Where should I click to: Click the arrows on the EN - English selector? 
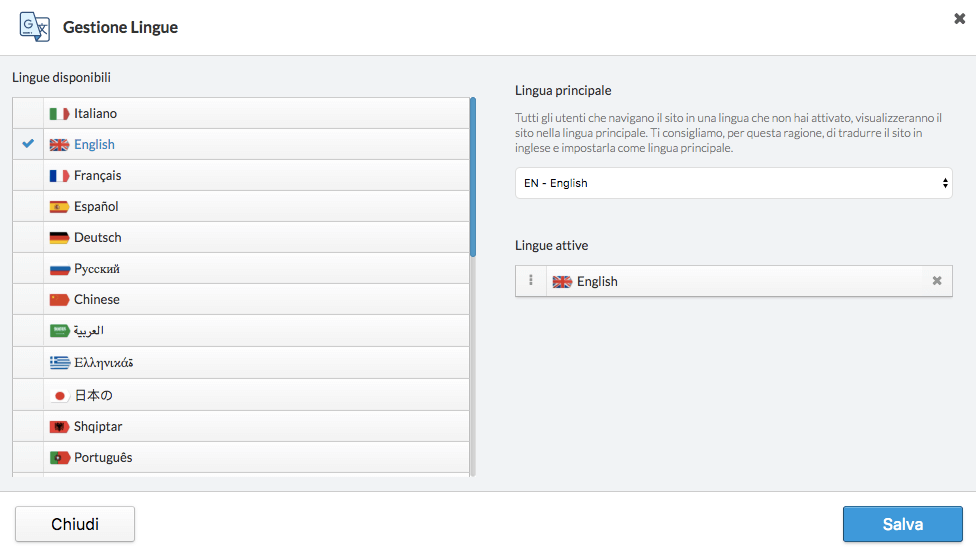point(945,183)
